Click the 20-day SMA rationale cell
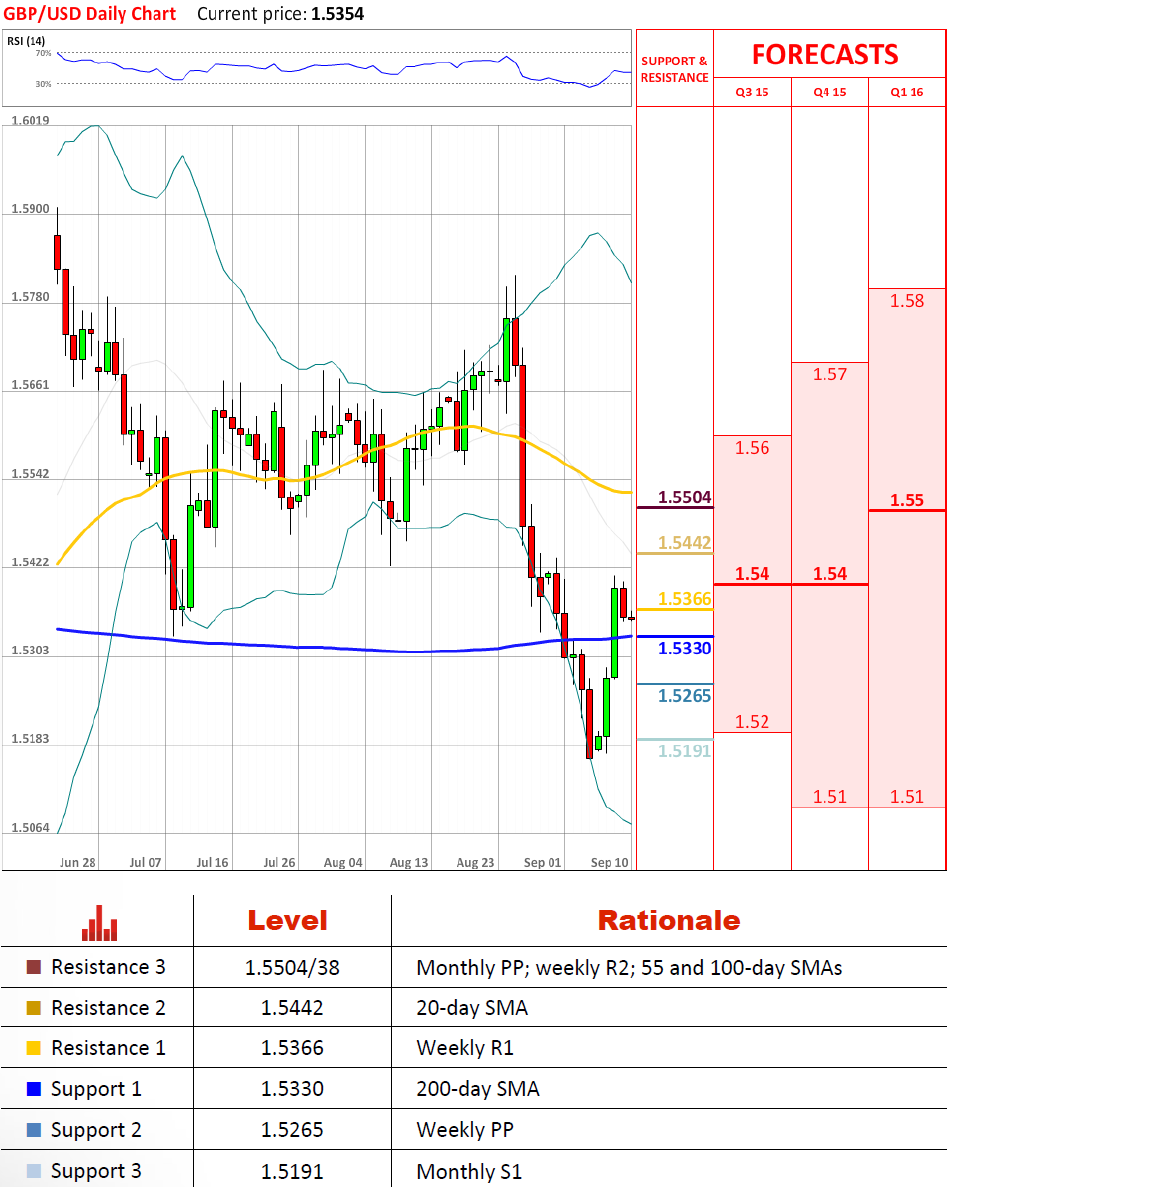Viewport: 1152px width, 1187px height. tap(472, 1008)
